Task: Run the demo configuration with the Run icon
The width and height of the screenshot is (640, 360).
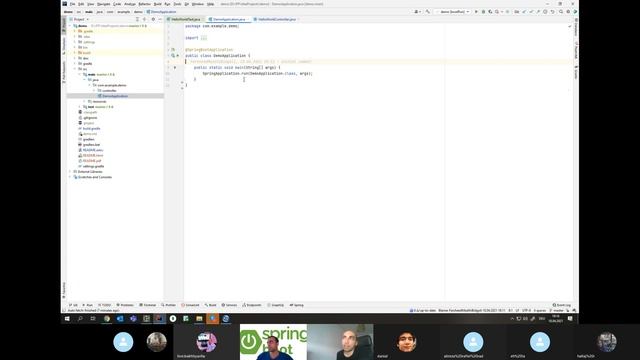Action: pyautogui.click(x=476, y=12)
